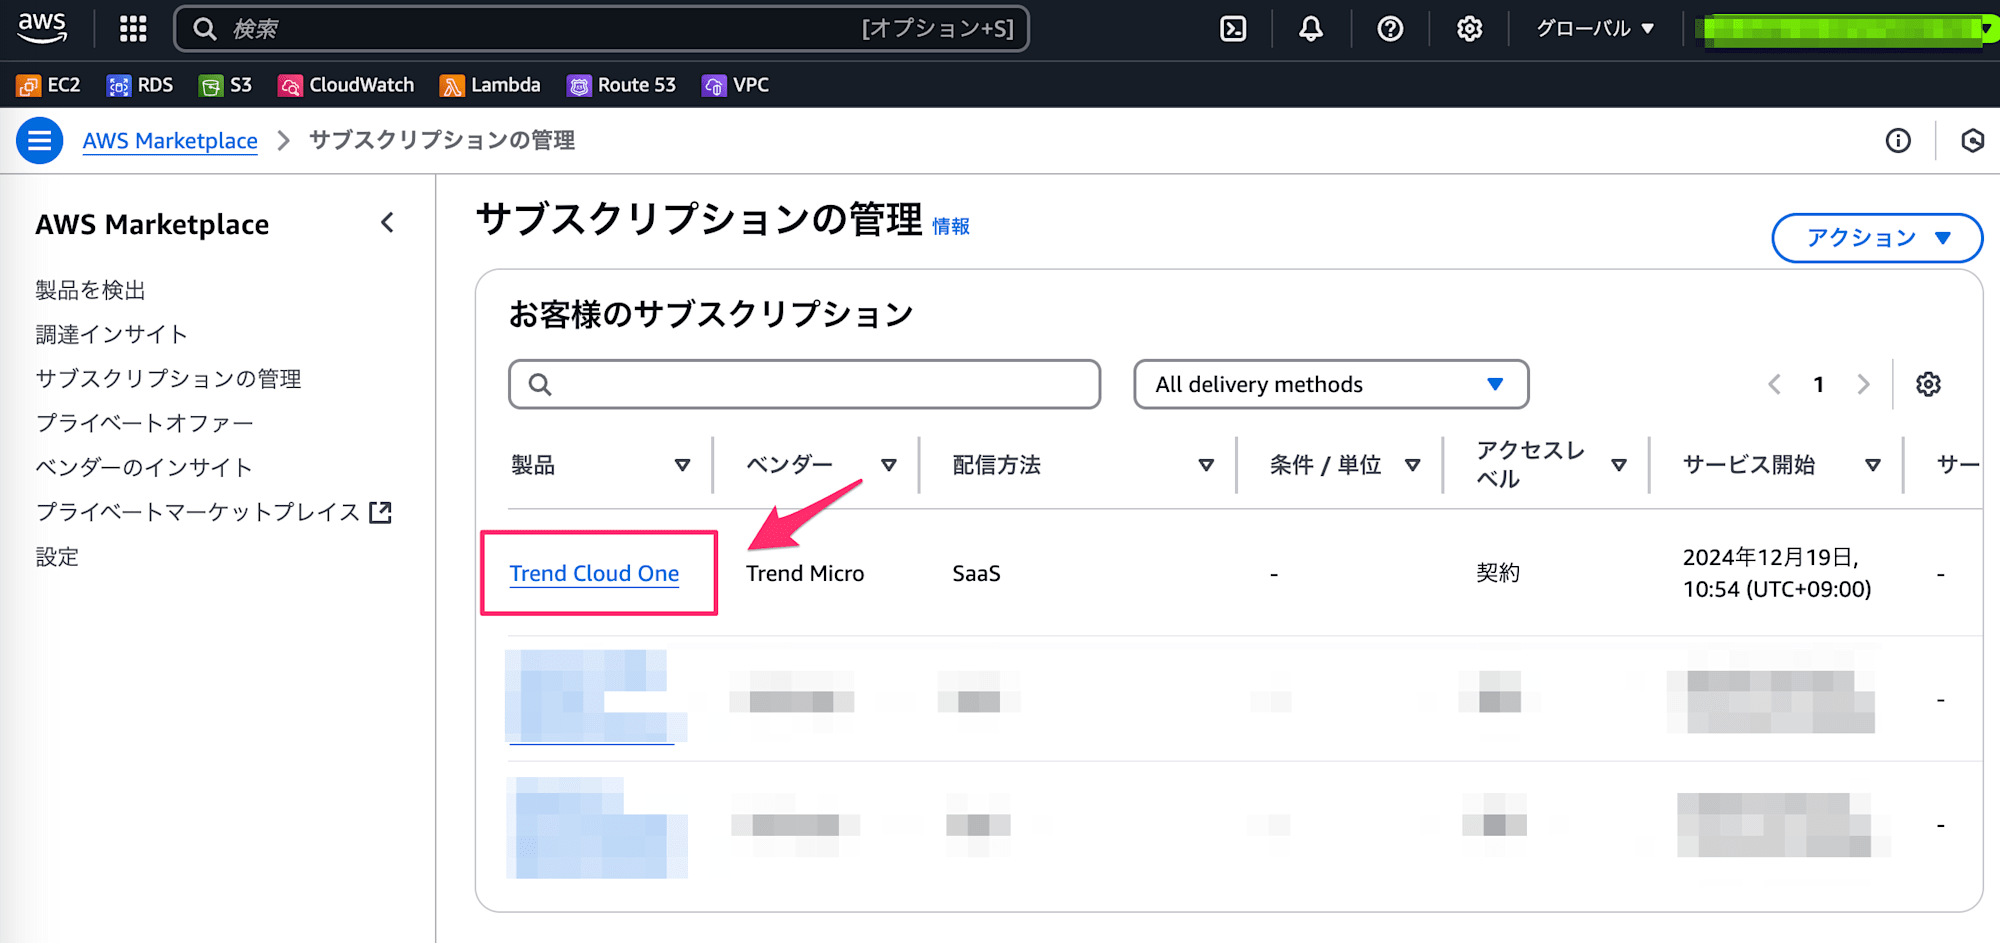Image resolution: width=2000 pixels, height=943 pixels.
Task: Click the top AWS search box
Action: pyautogui.click(x=602, y=29)
